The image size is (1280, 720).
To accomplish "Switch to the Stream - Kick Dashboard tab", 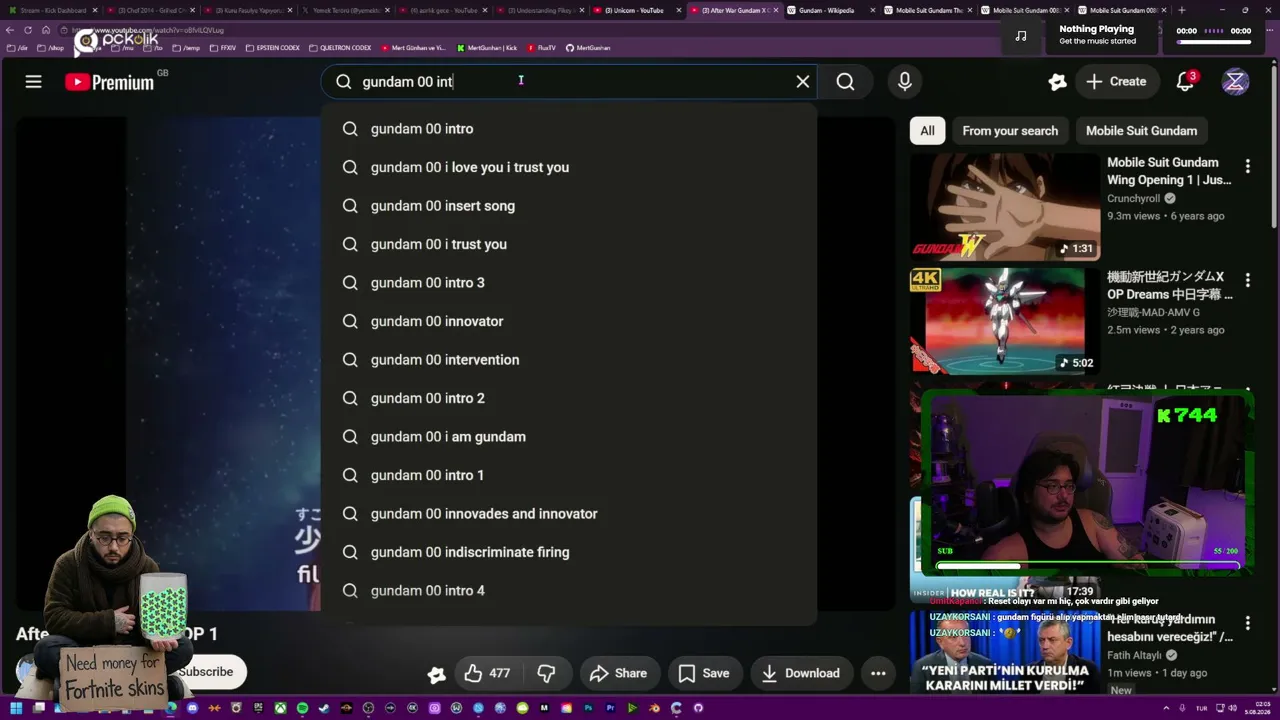I will [53, 10].
